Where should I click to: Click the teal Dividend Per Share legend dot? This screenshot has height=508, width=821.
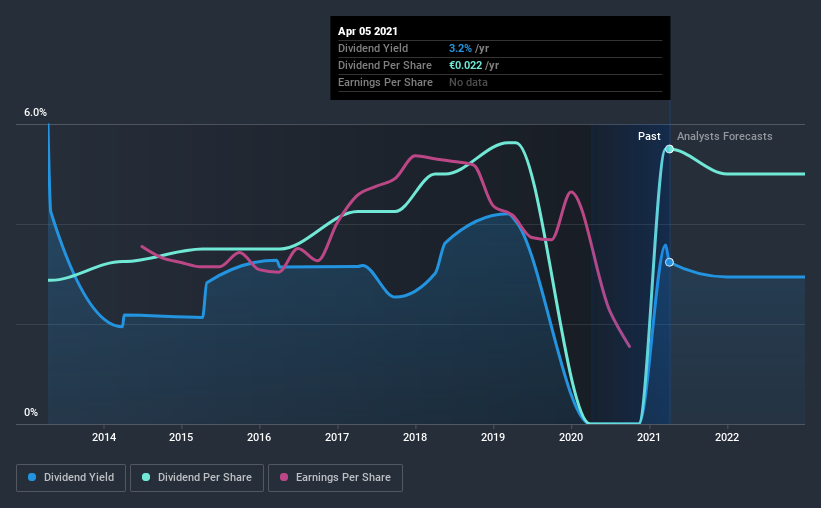(x=146, y=477)
